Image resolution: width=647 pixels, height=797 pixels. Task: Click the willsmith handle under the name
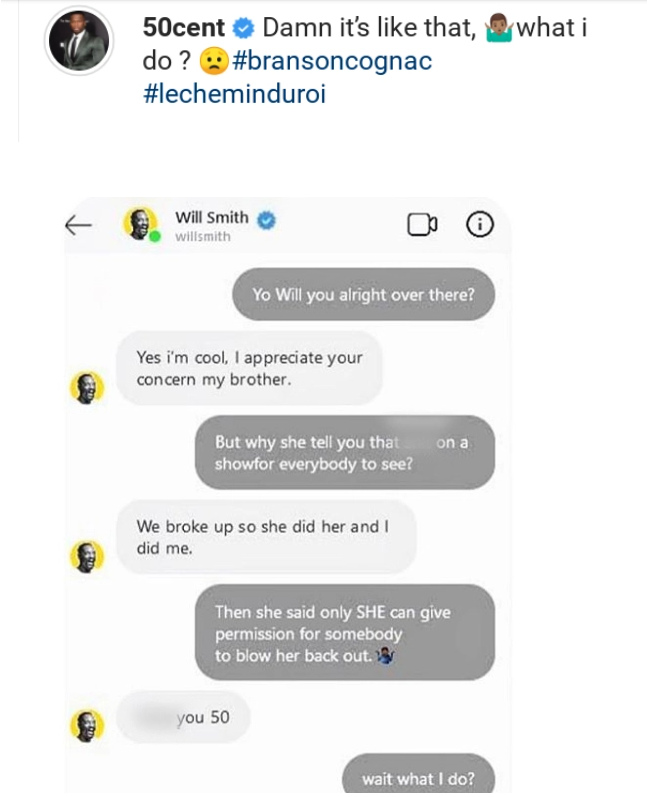202,237
